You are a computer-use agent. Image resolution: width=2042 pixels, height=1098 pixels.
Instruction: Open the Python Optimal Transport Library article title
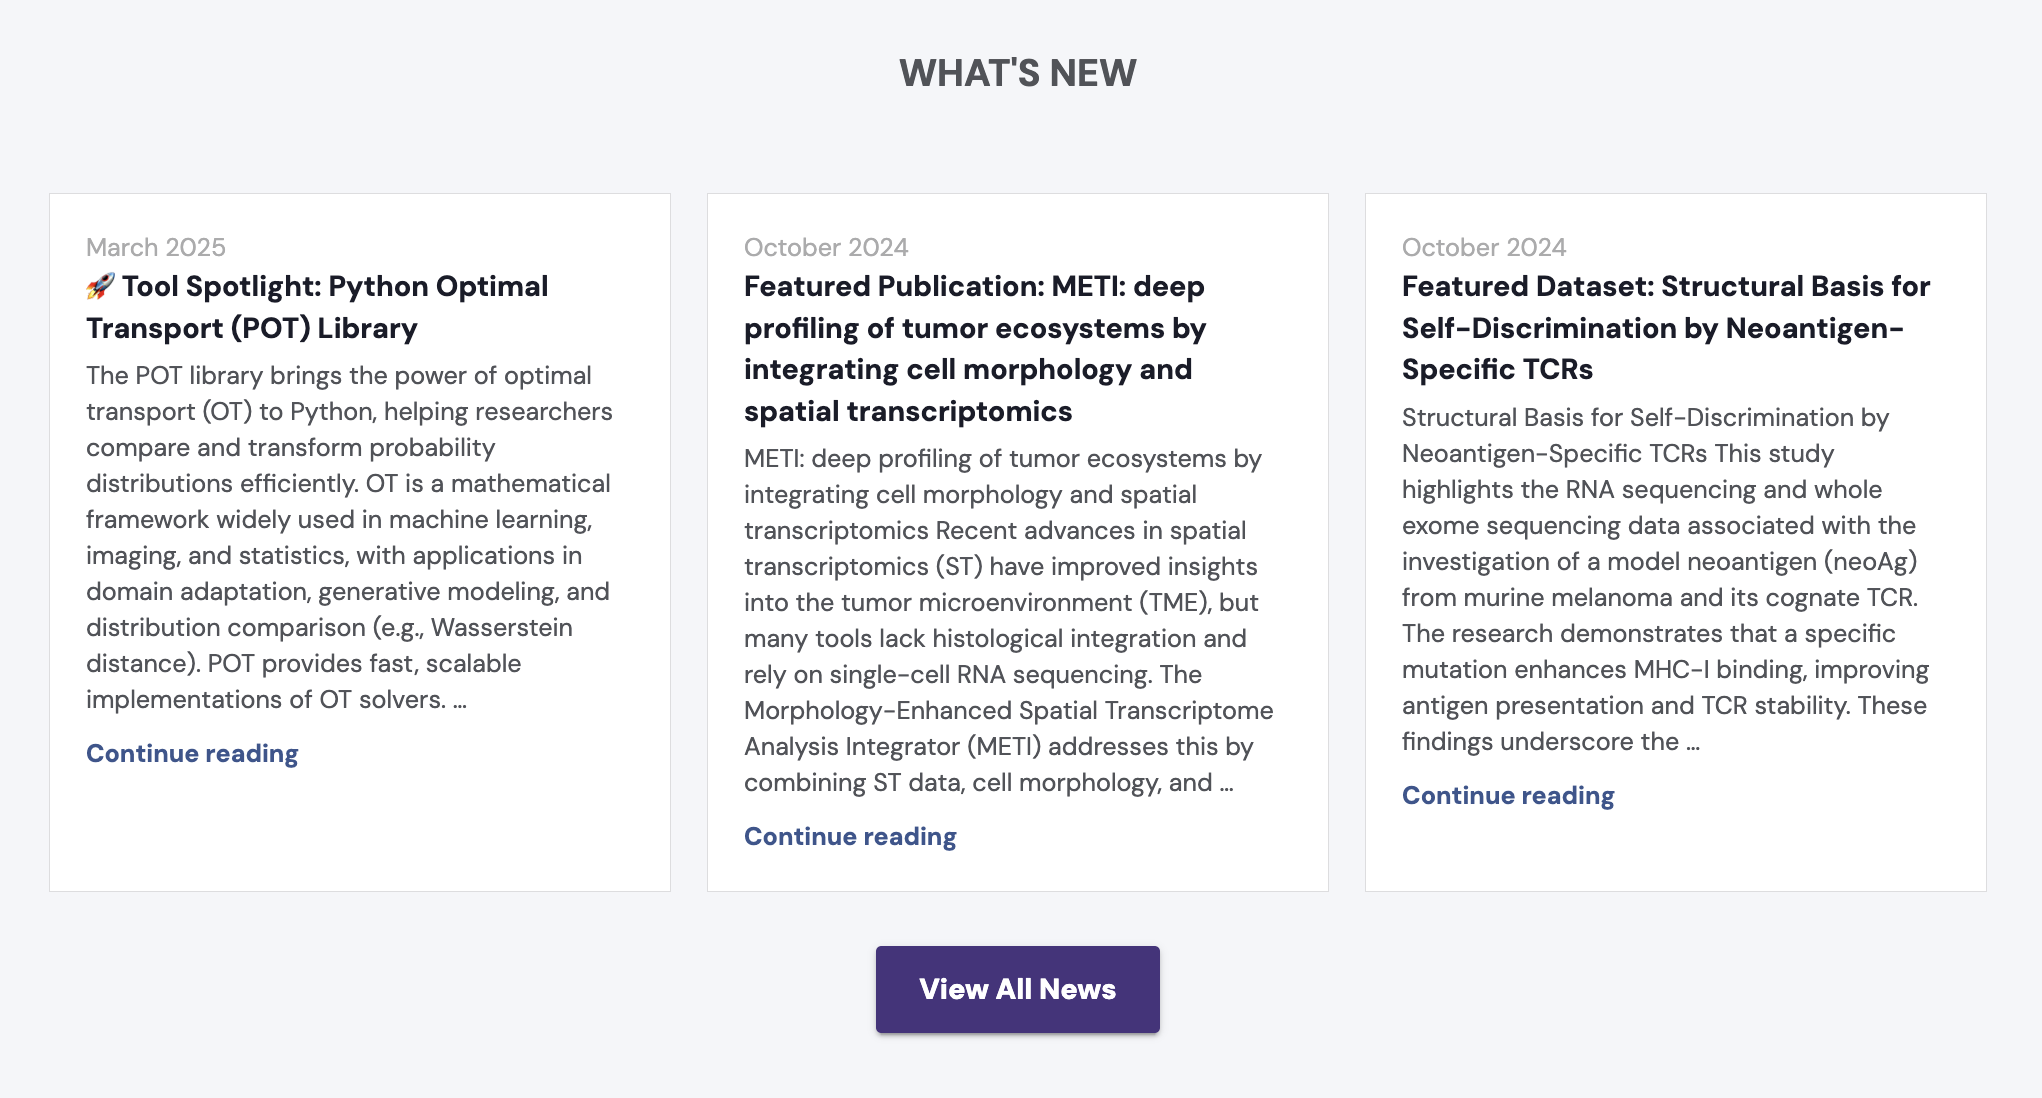pyautogui.click(x=317, y=307)
